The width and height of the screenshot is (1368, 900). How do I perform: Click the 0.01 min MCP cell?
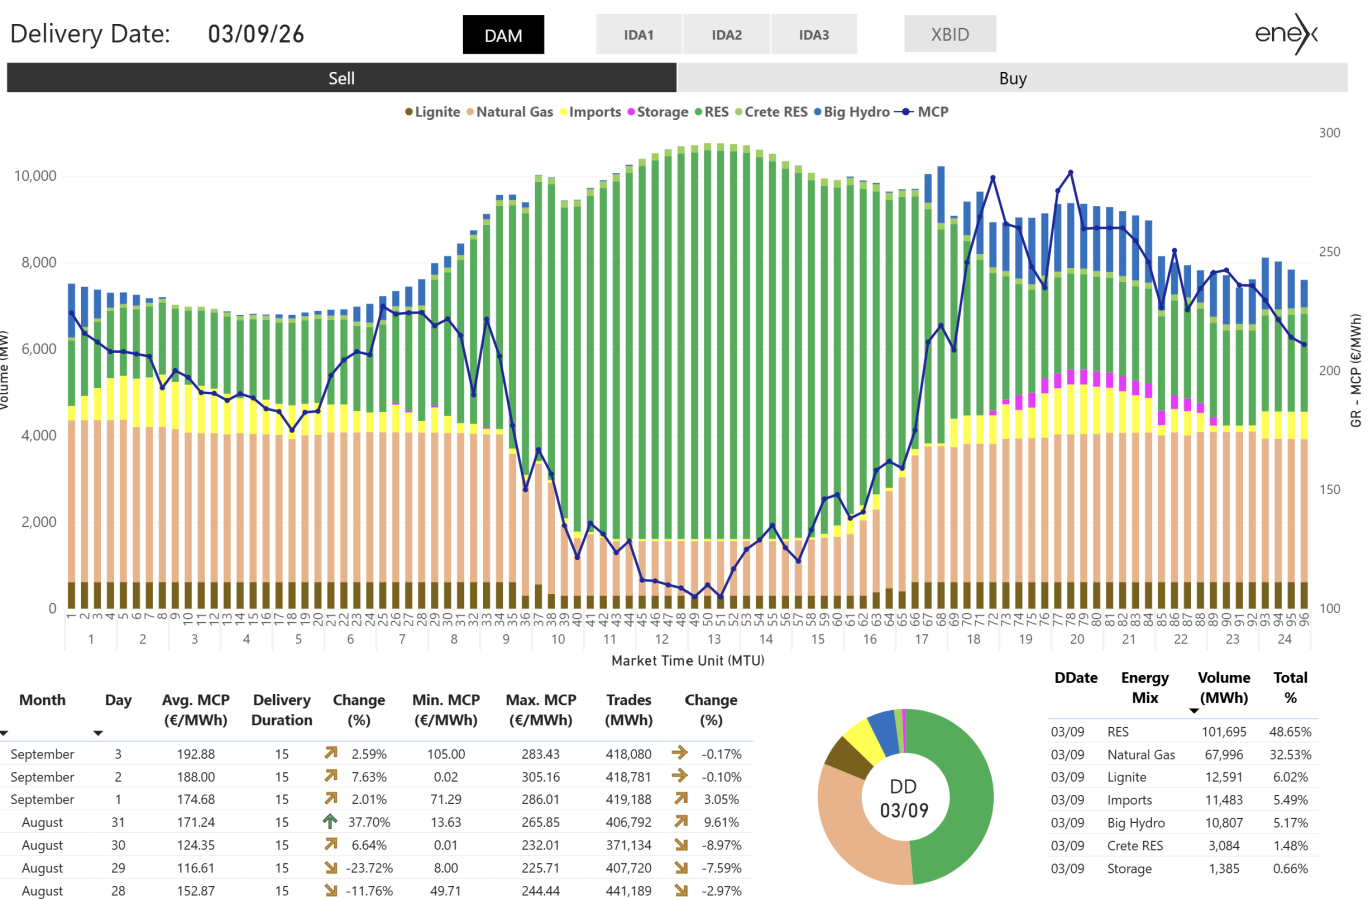coord(446,846)
